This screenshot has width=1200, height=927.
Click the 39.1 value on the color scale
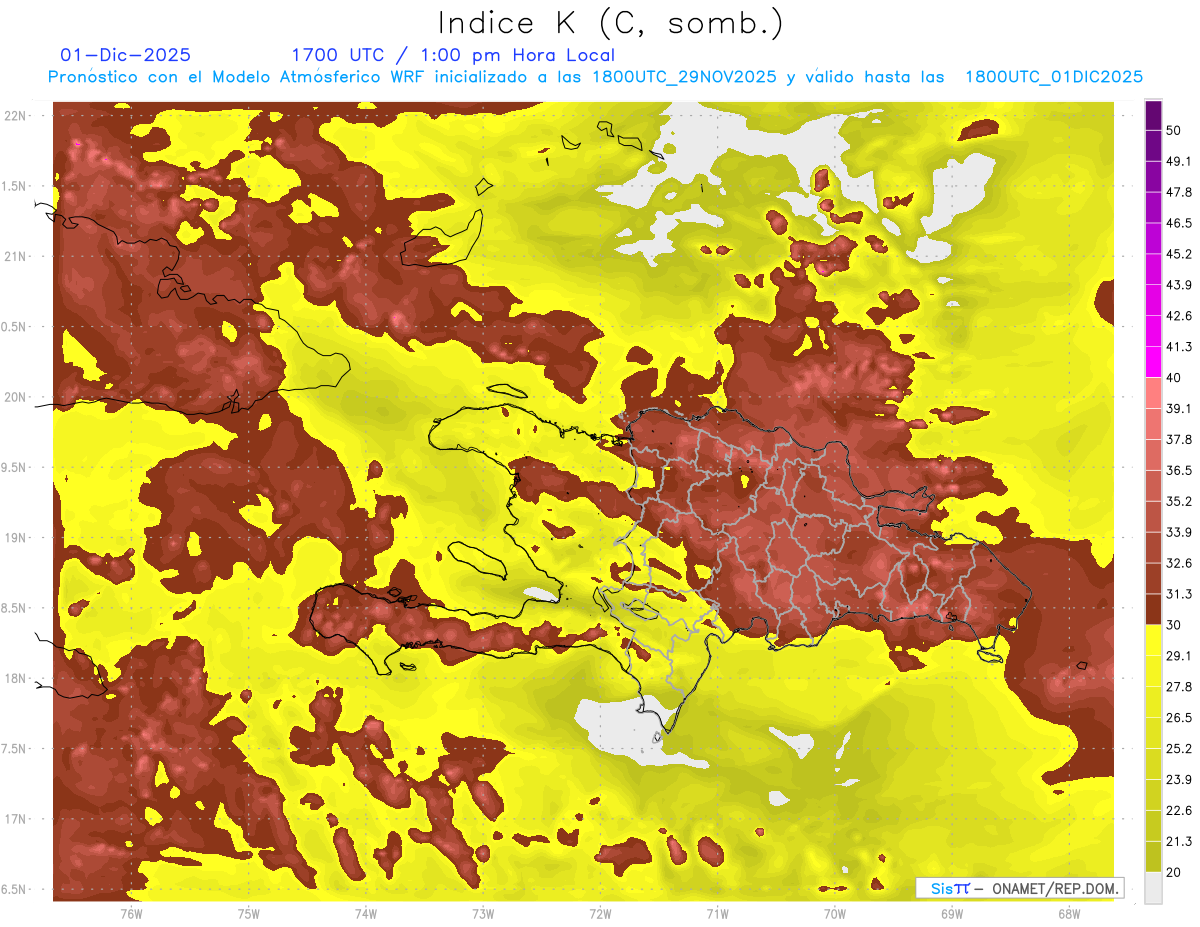coord(1178,409)
